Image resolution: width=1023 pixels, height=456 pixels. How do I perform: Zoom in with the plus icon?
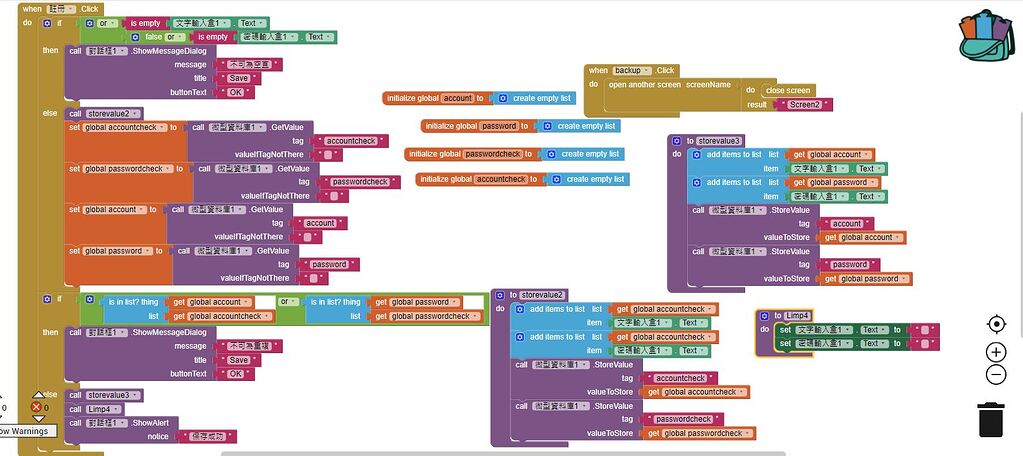[996, 352]
